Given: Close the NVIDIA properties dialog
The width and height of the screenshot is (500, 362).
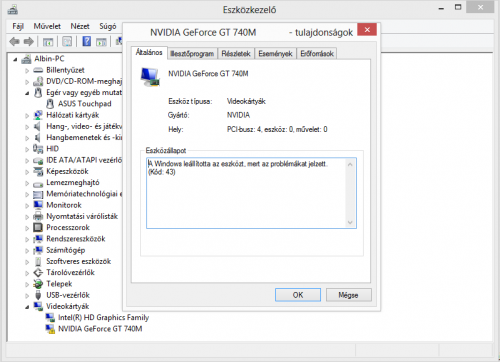Looking at the screenshot, I should (367, 29).
